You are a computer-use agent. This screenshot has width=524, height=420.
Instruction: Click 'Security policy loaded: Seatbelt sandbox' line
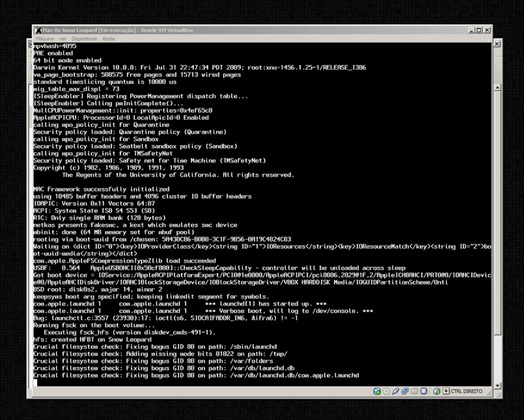tap(135, 146)
